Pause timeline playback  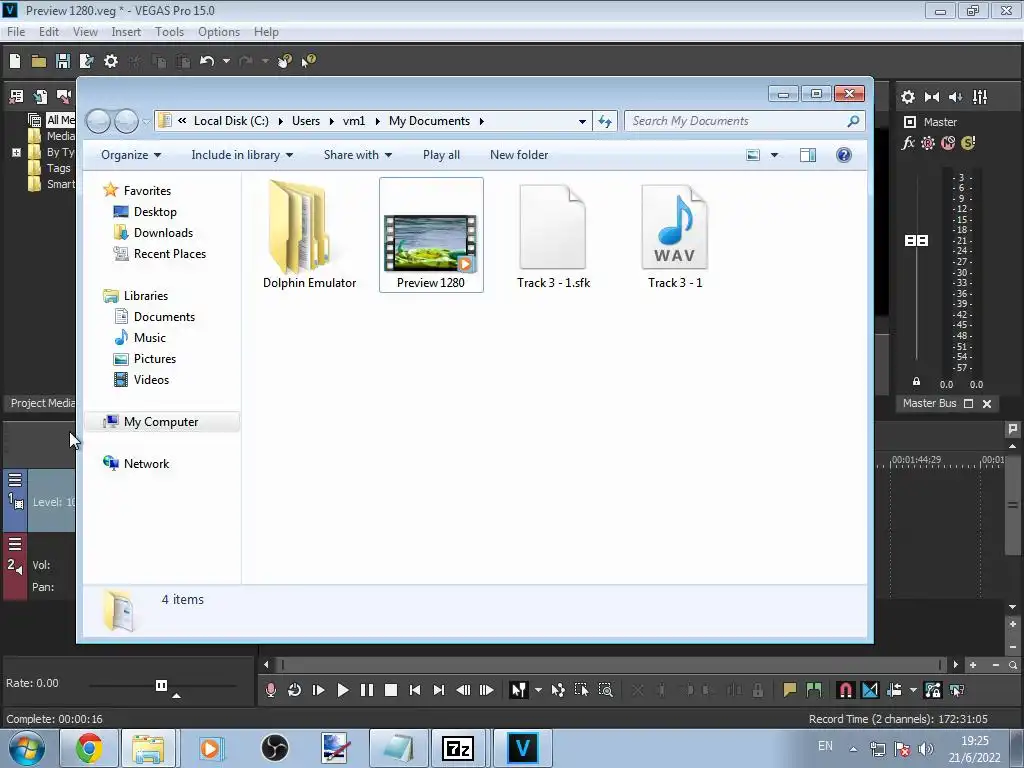366,690
